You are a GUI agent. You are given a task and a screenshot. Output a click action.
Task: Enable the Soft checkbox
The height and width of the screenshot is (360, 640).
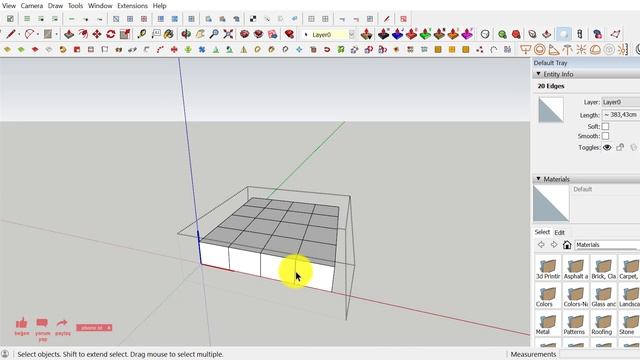click(x=605, y=127)
